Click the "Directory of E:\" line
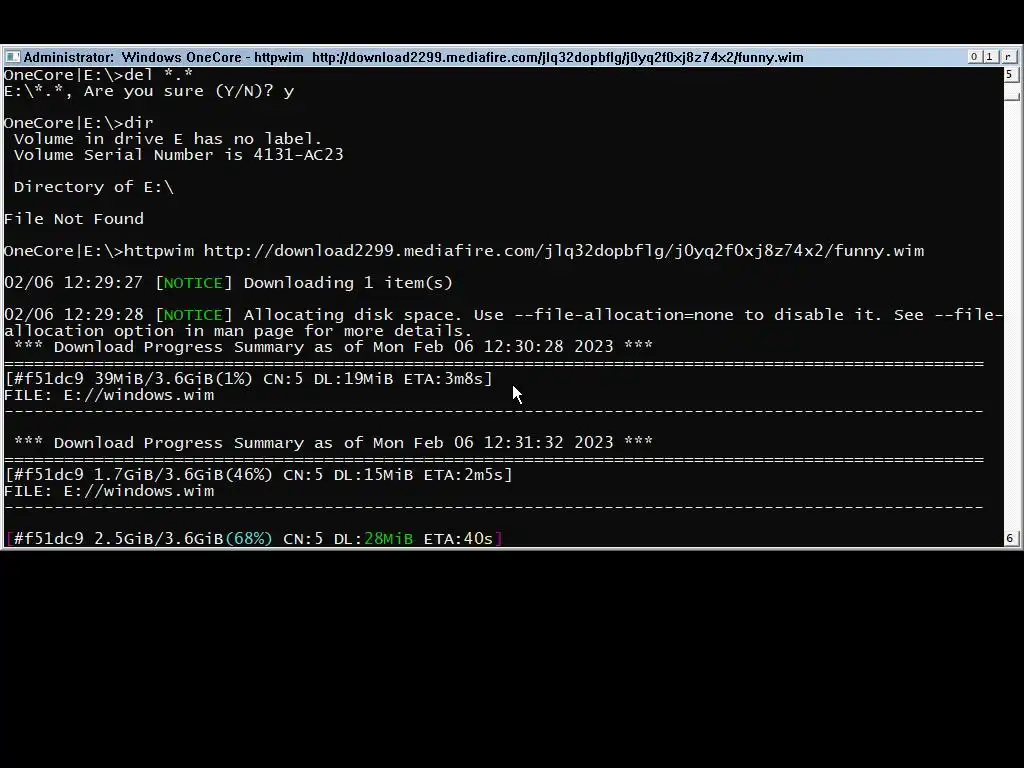 tap(93, 187)
